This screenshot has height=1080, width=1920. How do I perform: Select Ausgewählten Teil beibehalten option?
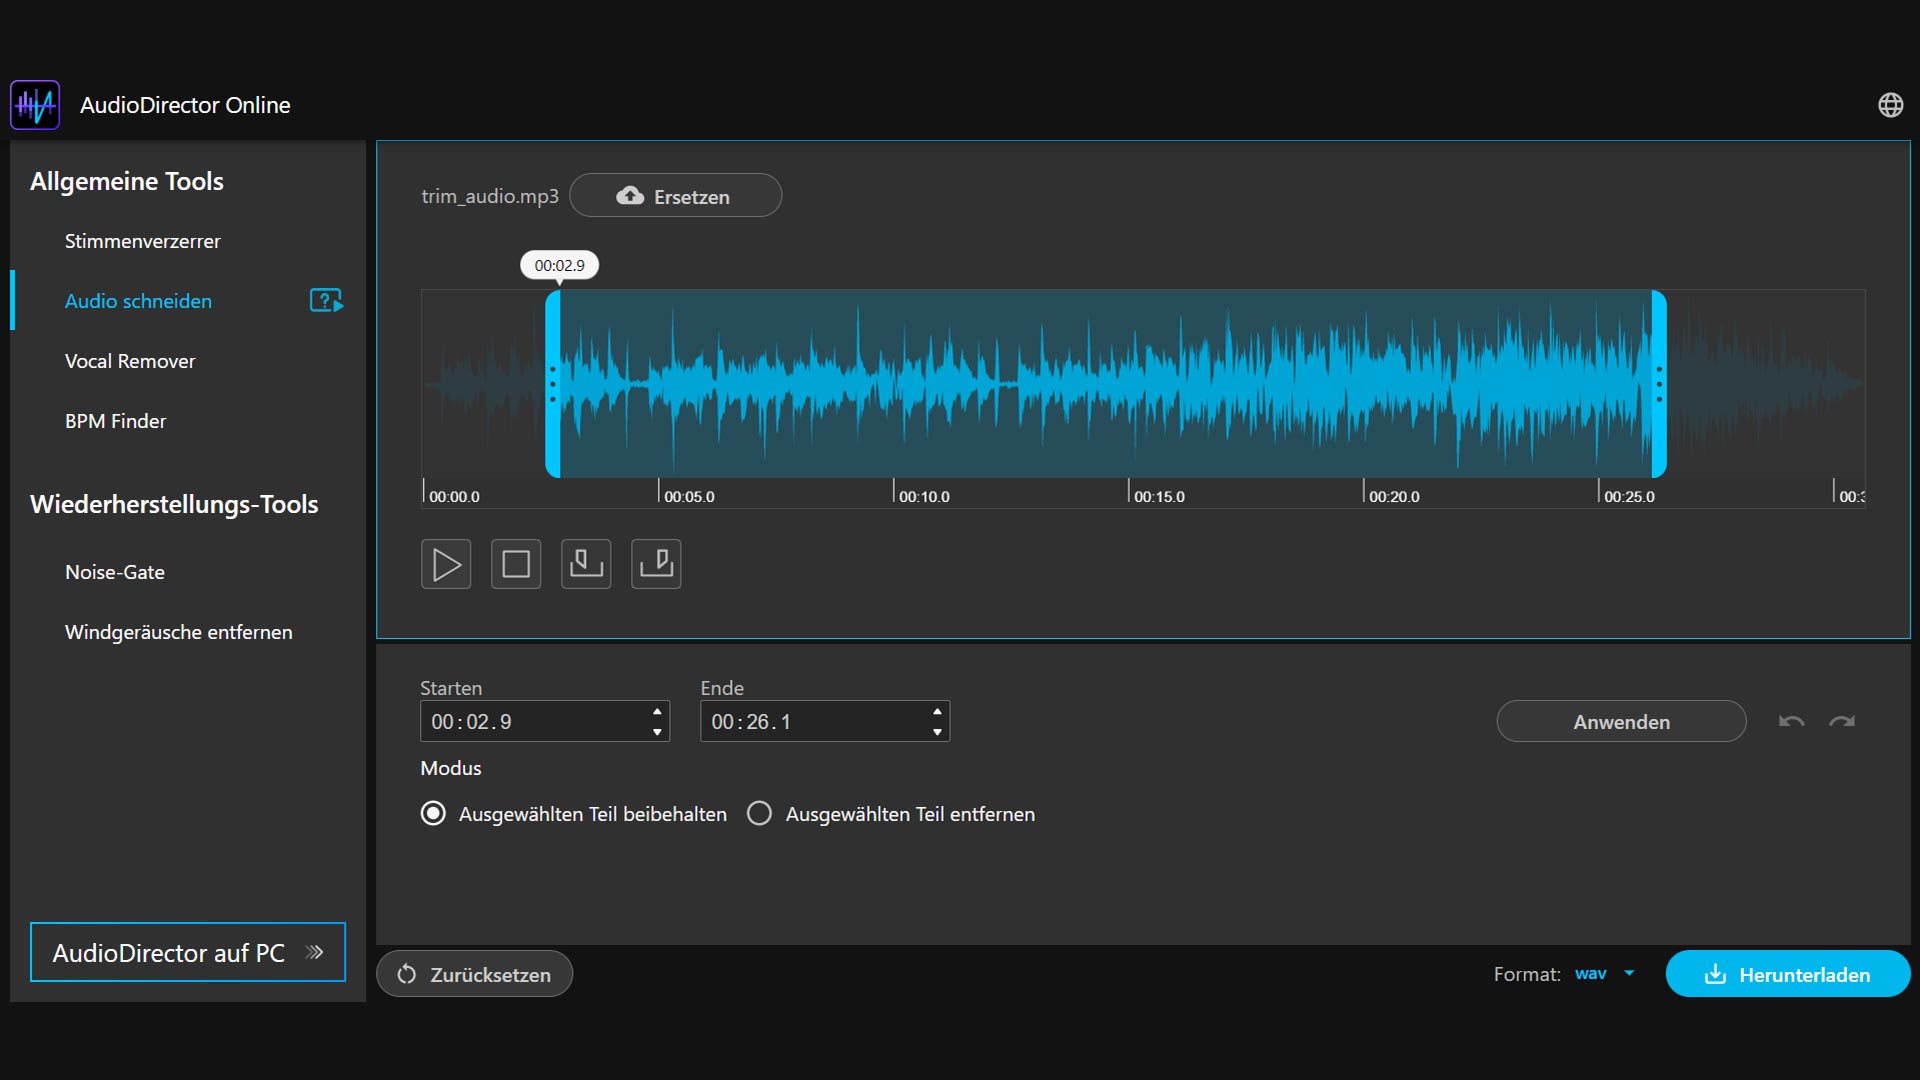433,814
